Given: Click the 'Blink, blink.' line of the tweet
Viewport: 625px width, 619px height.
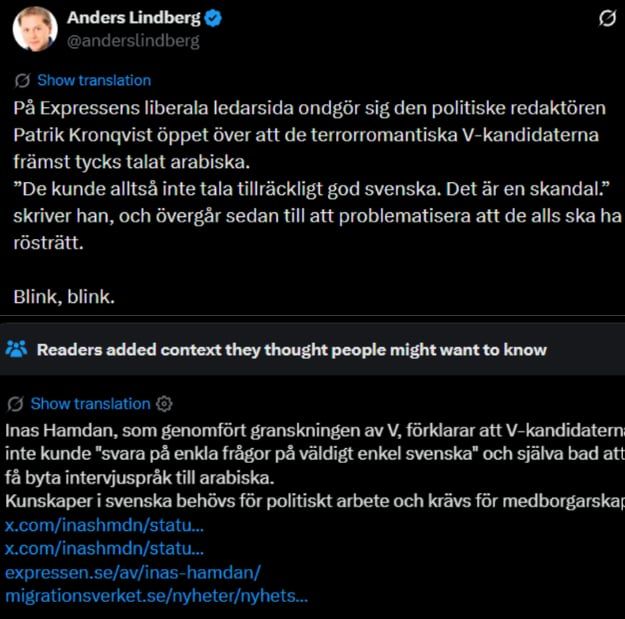Looking at the screenshot, I should tap(64, 297).
